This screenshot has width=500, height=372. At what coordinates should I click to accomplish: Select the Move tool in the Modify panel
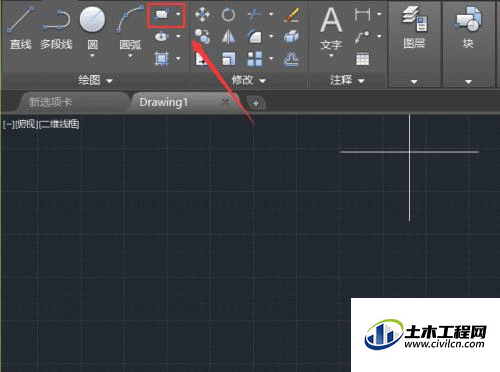coord(202,14)
